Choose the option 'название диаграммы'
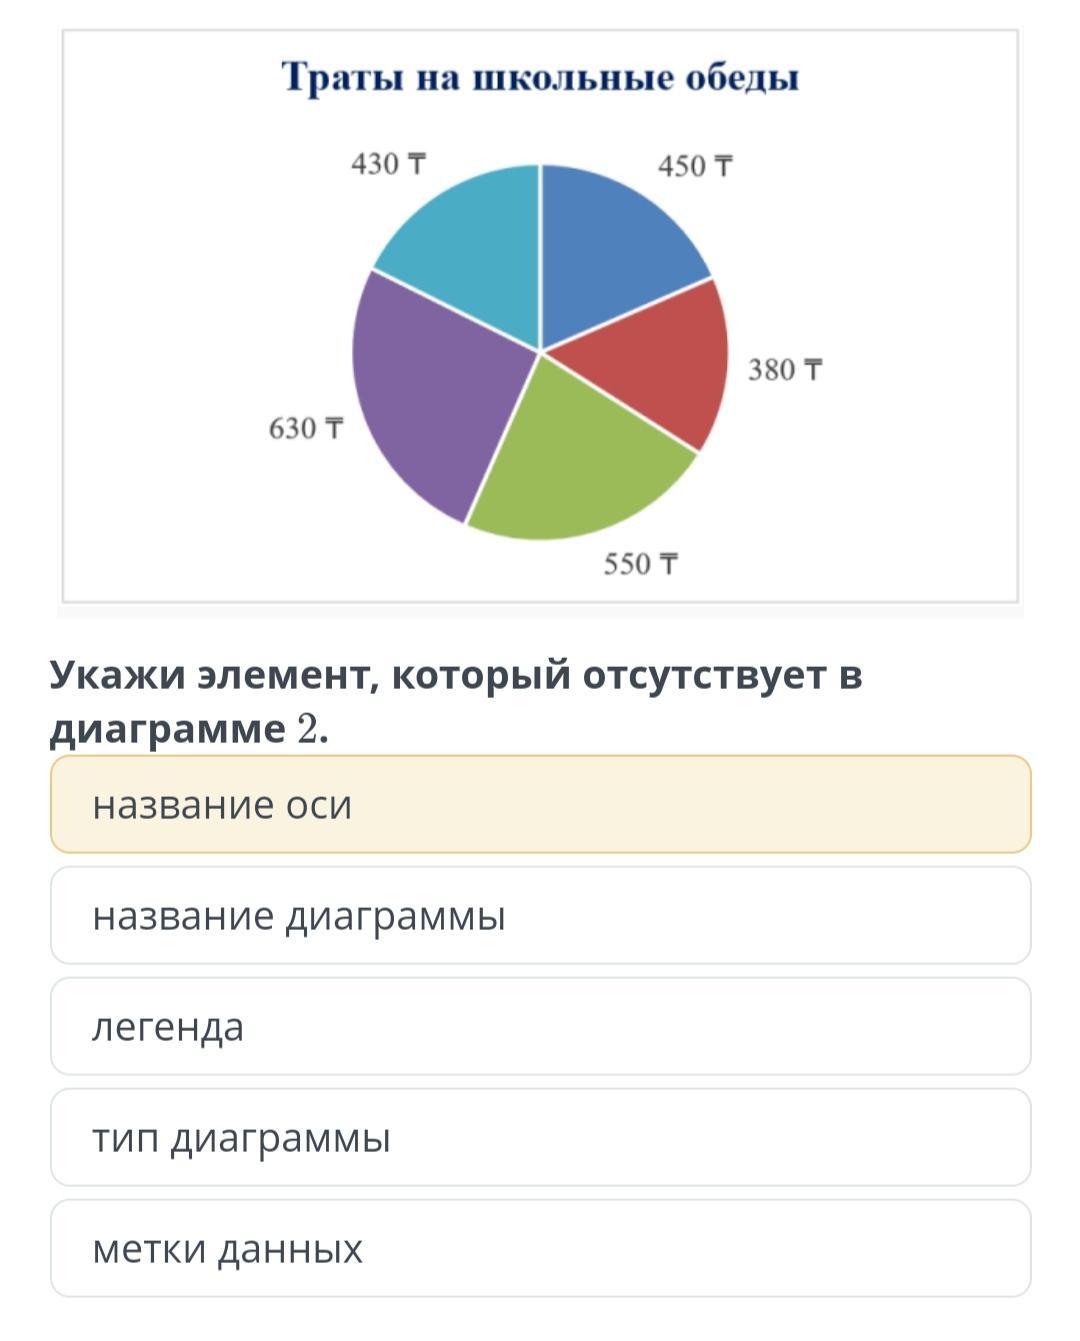Screen dimensions: 1080x1341 [x=540, y=915]
